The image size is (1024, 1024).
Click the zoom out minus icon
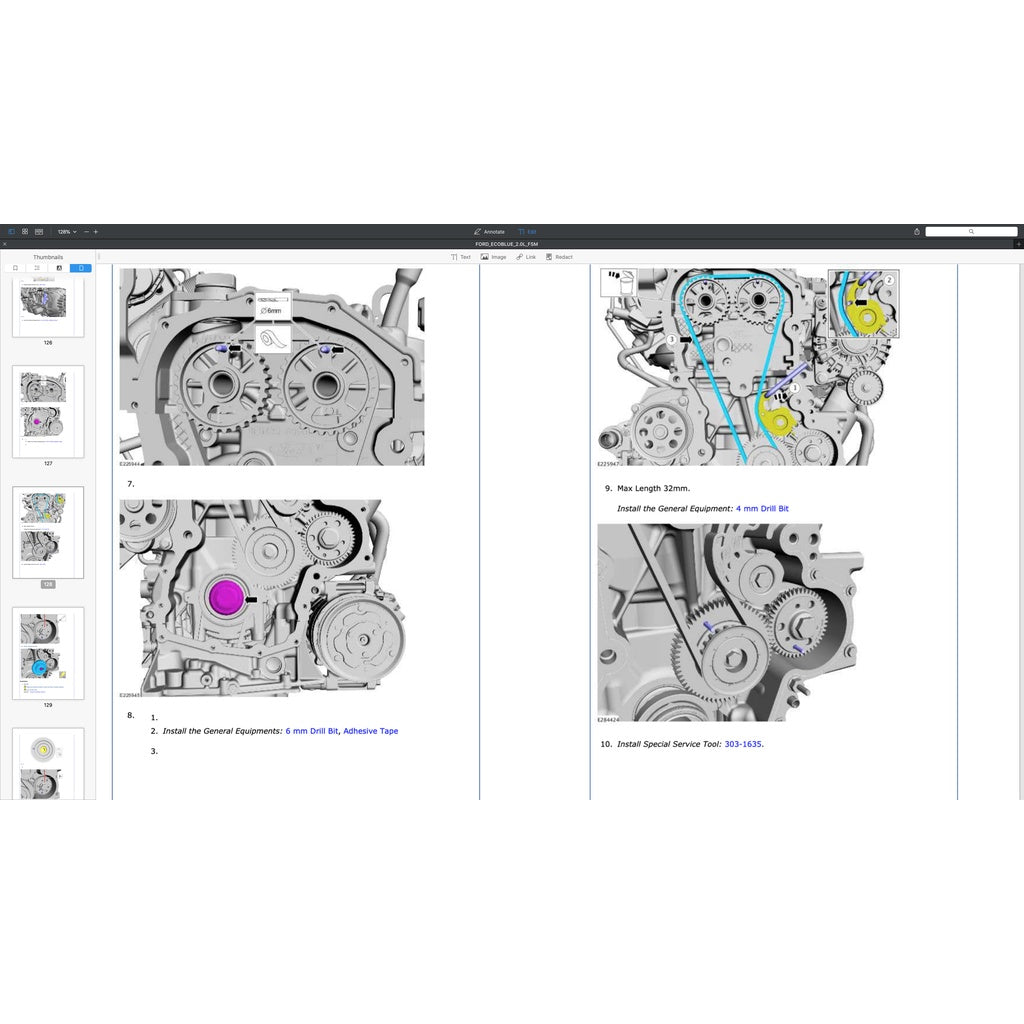(86, 232)
